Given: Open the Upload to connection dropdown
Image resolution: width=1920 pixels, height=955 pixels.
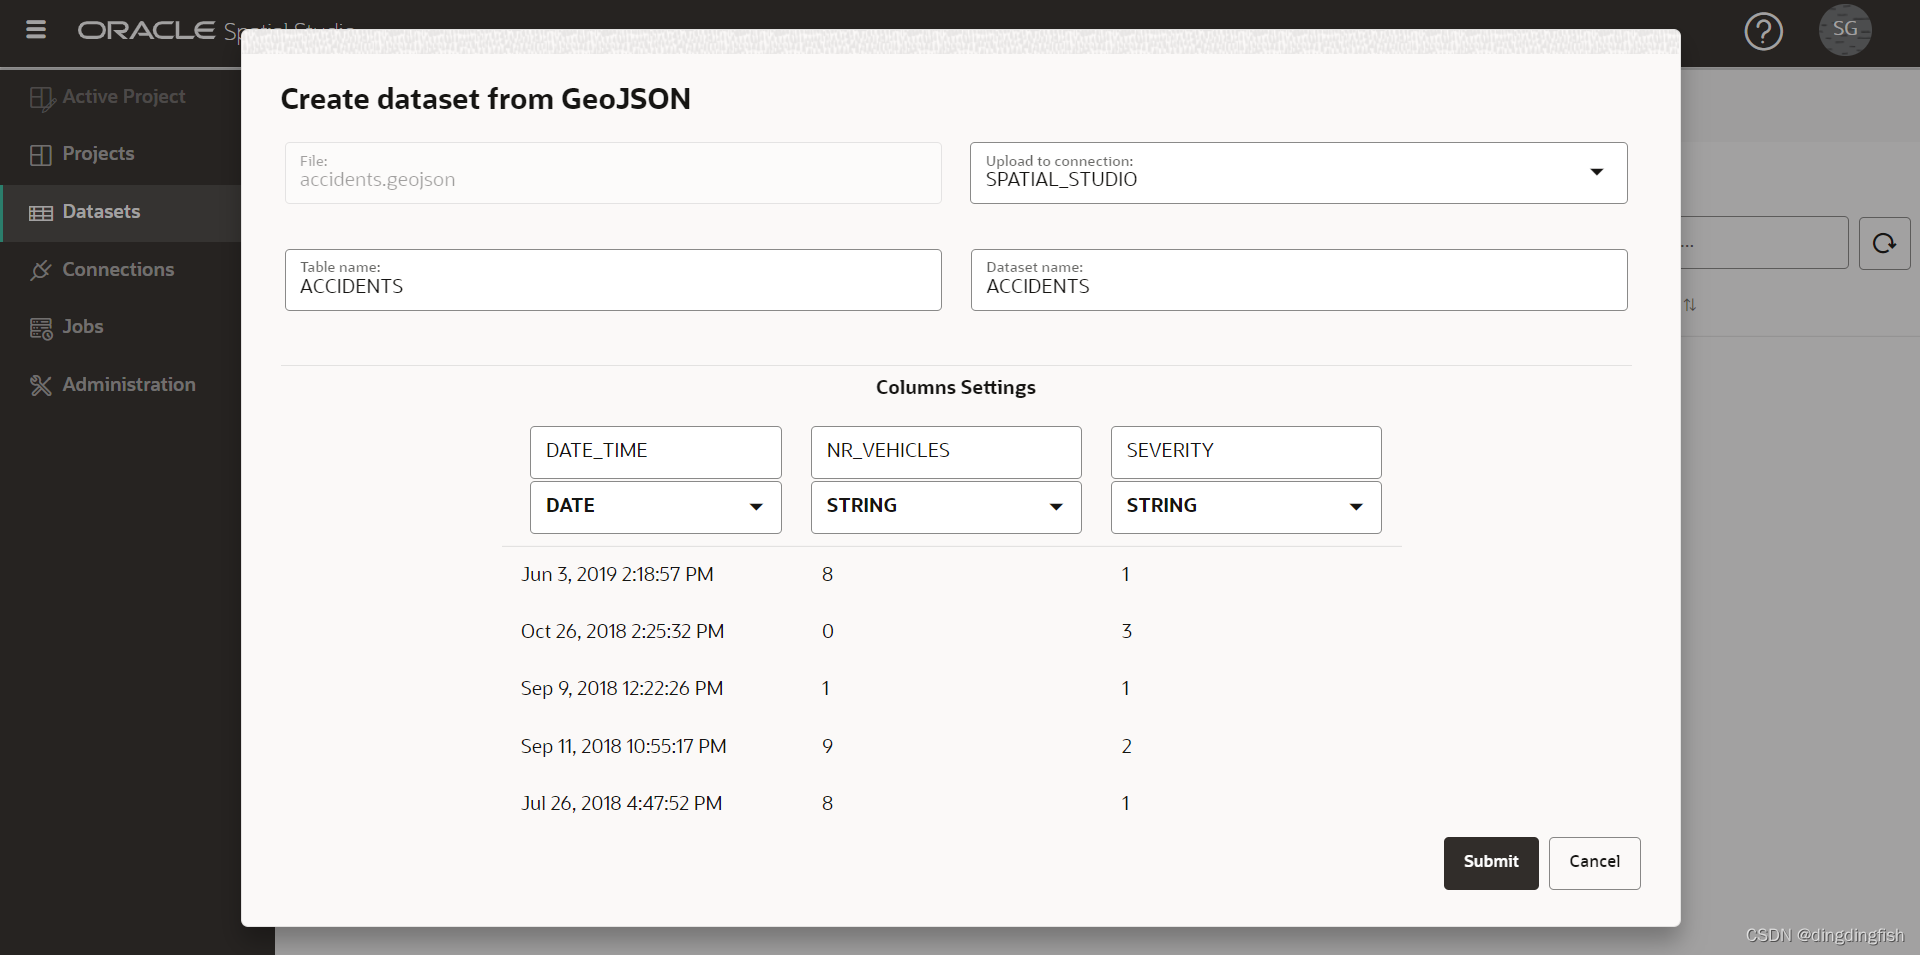Looking at the screenshot, I should pos(1298,173).
